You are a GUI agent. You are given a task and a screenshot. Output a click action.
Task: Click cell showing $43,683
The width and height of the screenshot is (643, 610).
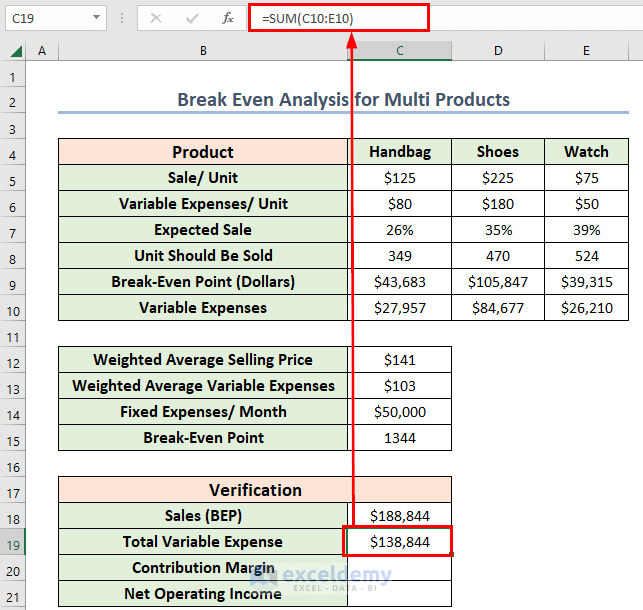coord(400,282)
